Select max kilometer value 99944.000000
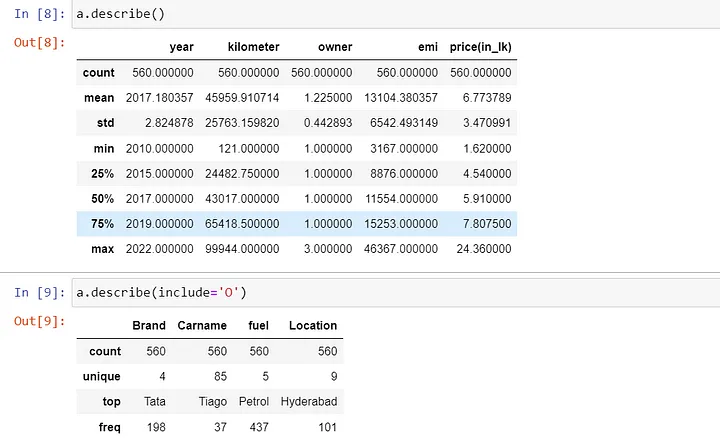 coord(242,249)
